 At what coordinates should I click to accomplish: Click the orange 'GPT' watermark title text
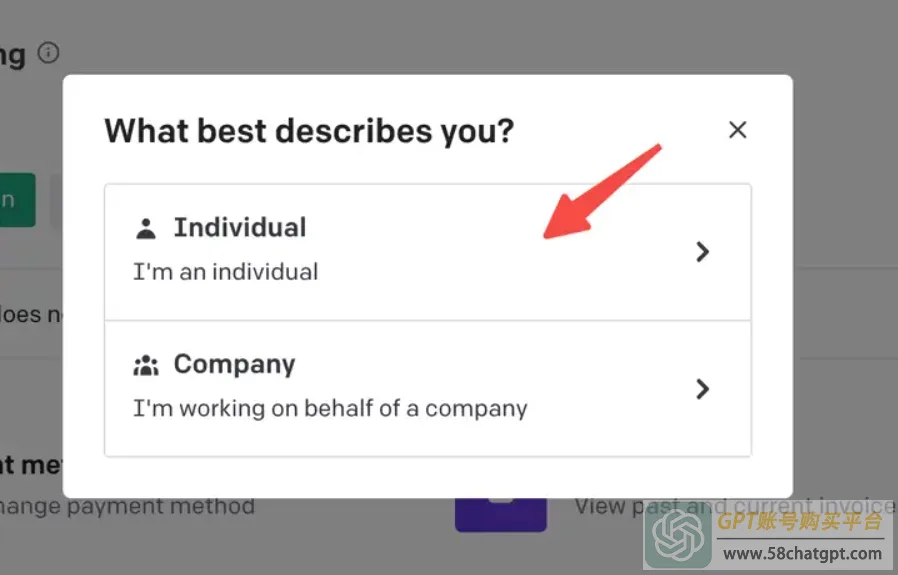coord(800,521)
